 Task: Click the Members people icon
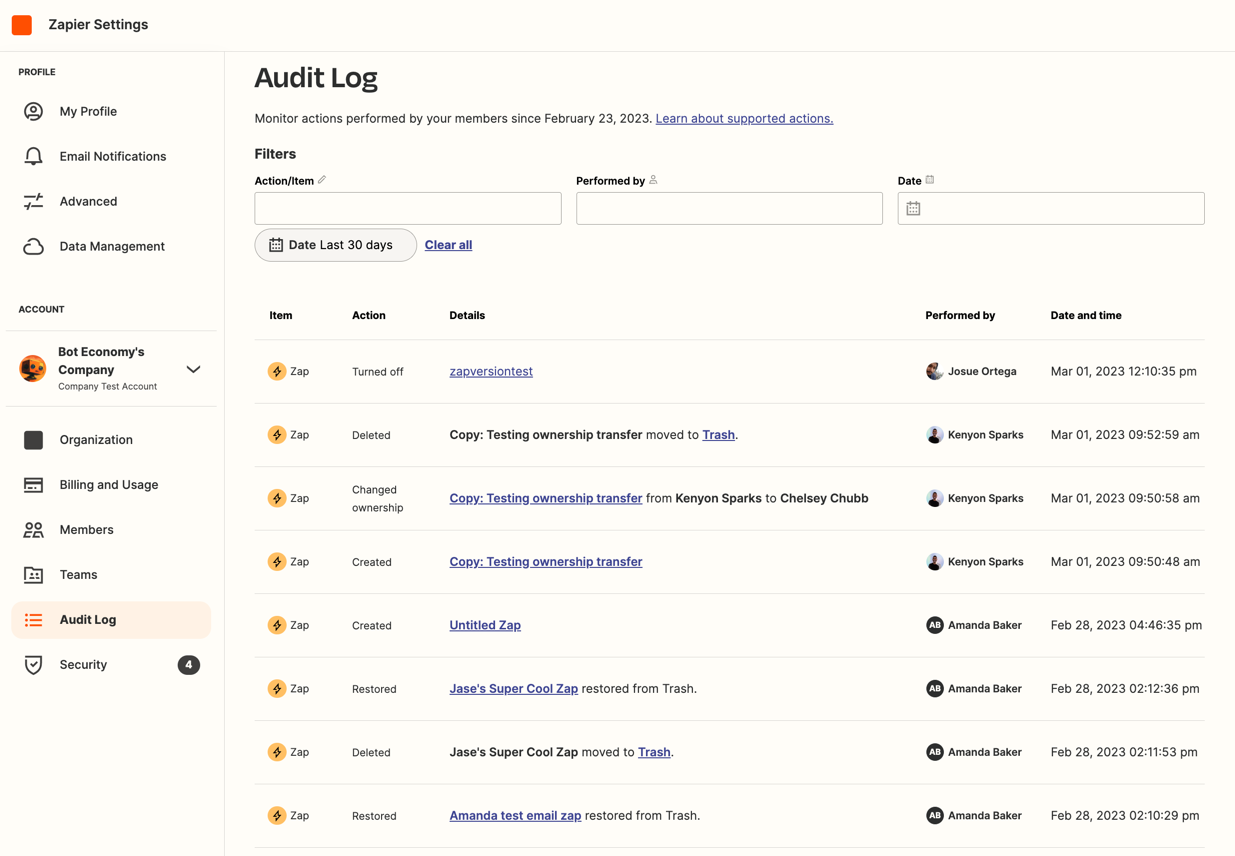coord(33,529)
